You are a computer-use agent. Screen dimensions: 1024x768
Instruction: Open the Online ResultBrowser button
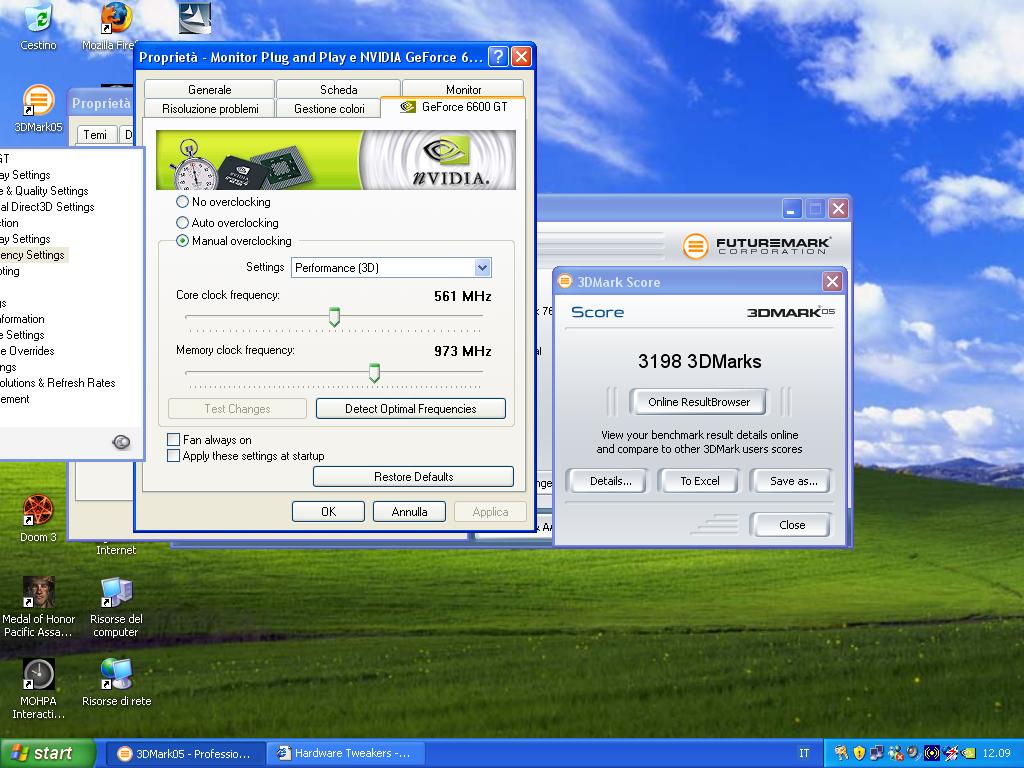click(x=699, y=402)
